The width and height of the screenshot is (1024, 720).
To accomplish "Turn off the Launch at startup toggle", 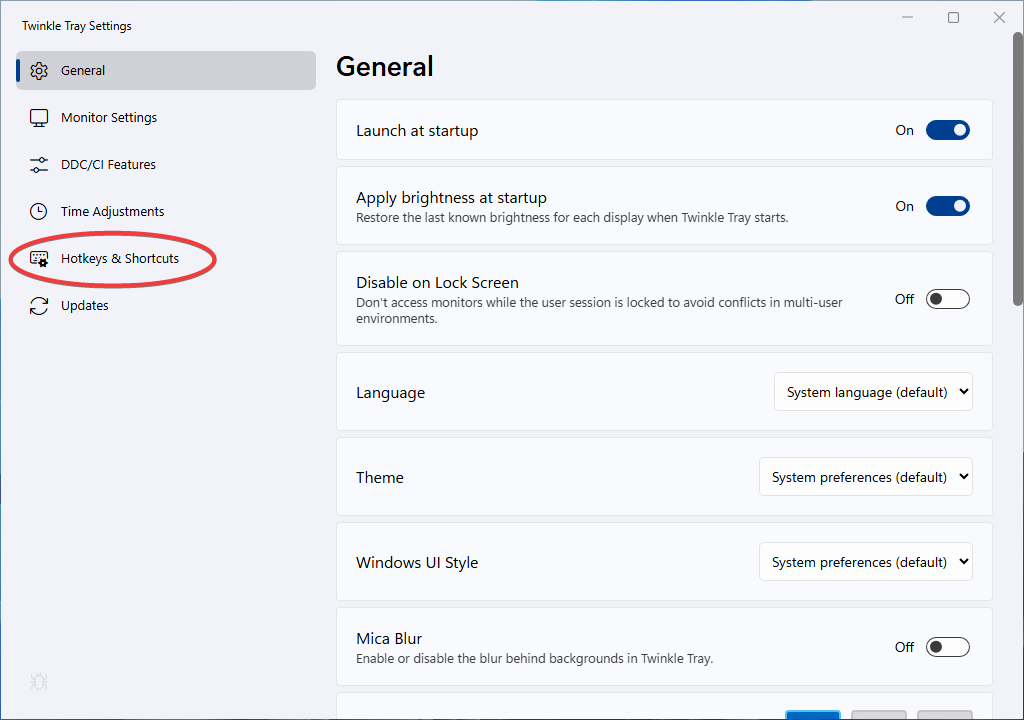I will click(947, 130).
